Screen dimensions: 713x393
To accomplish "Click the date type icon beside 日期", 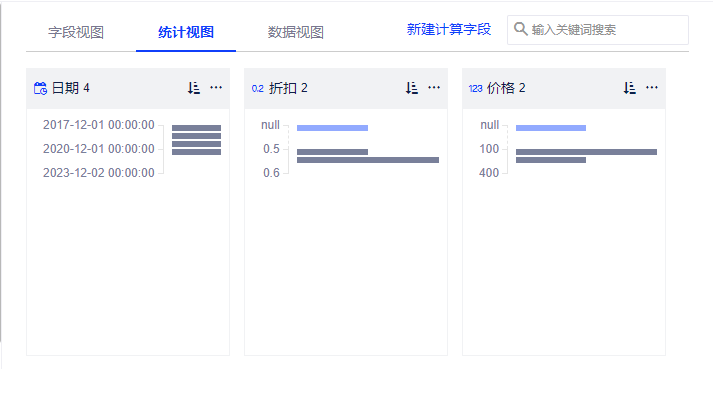I will (40, 88).
